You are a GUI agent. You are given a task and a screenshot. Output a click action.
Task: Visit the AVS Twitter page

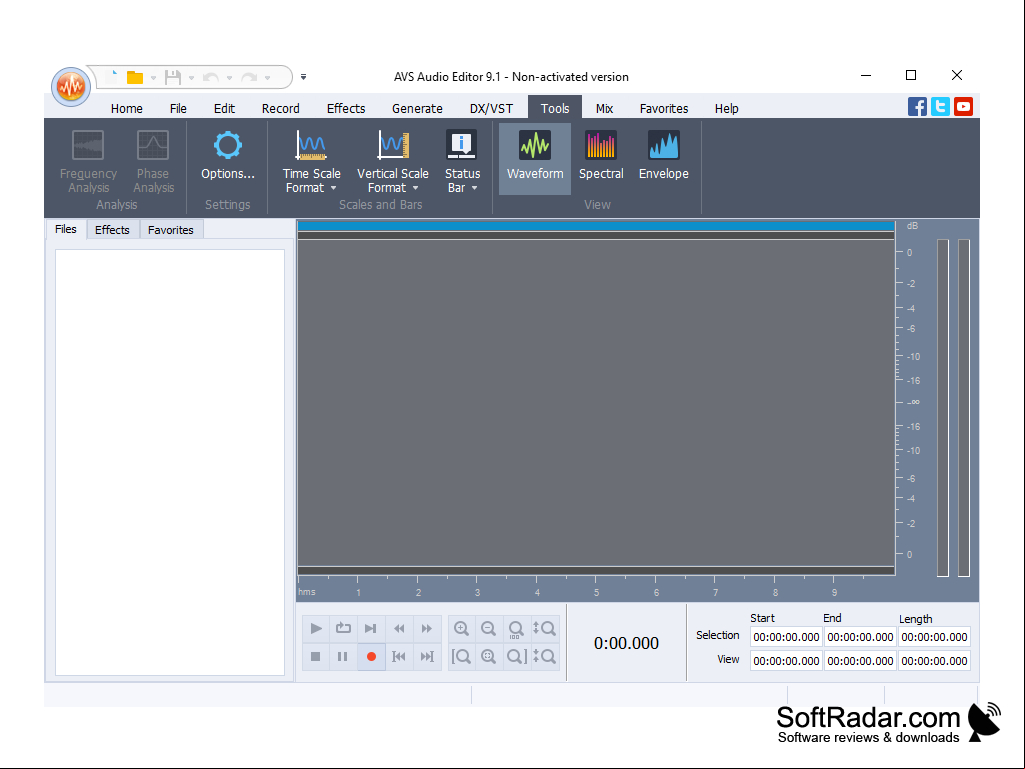coord(940,107)
